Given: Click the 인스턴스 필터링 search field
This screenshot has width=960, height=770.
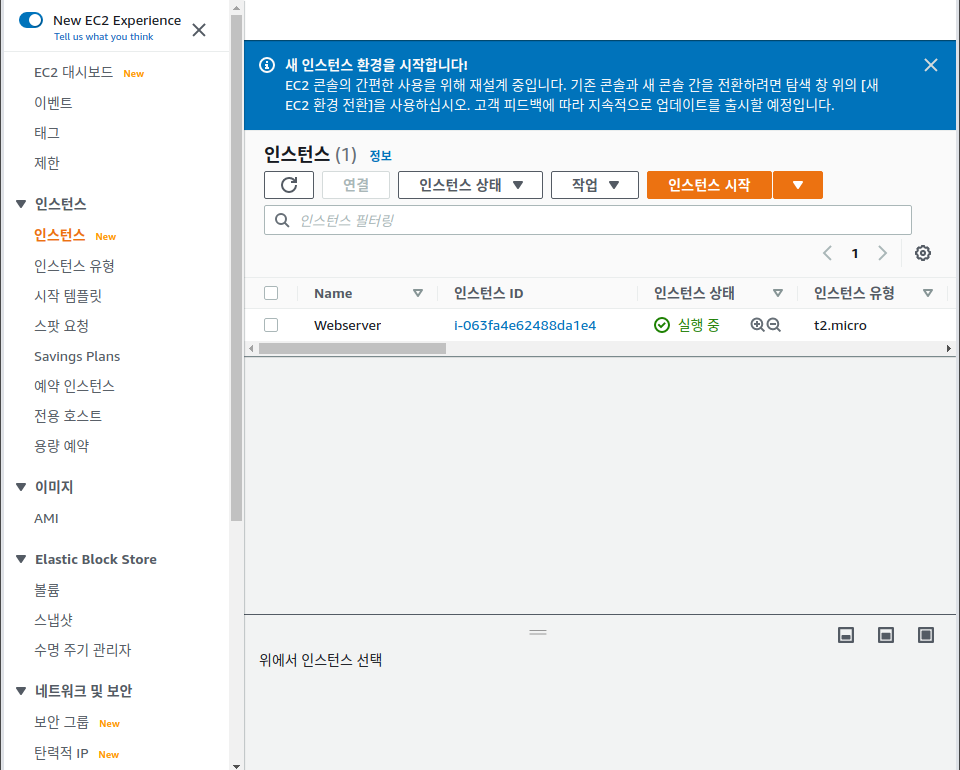Looking at the screenshot, I should 588,220.
